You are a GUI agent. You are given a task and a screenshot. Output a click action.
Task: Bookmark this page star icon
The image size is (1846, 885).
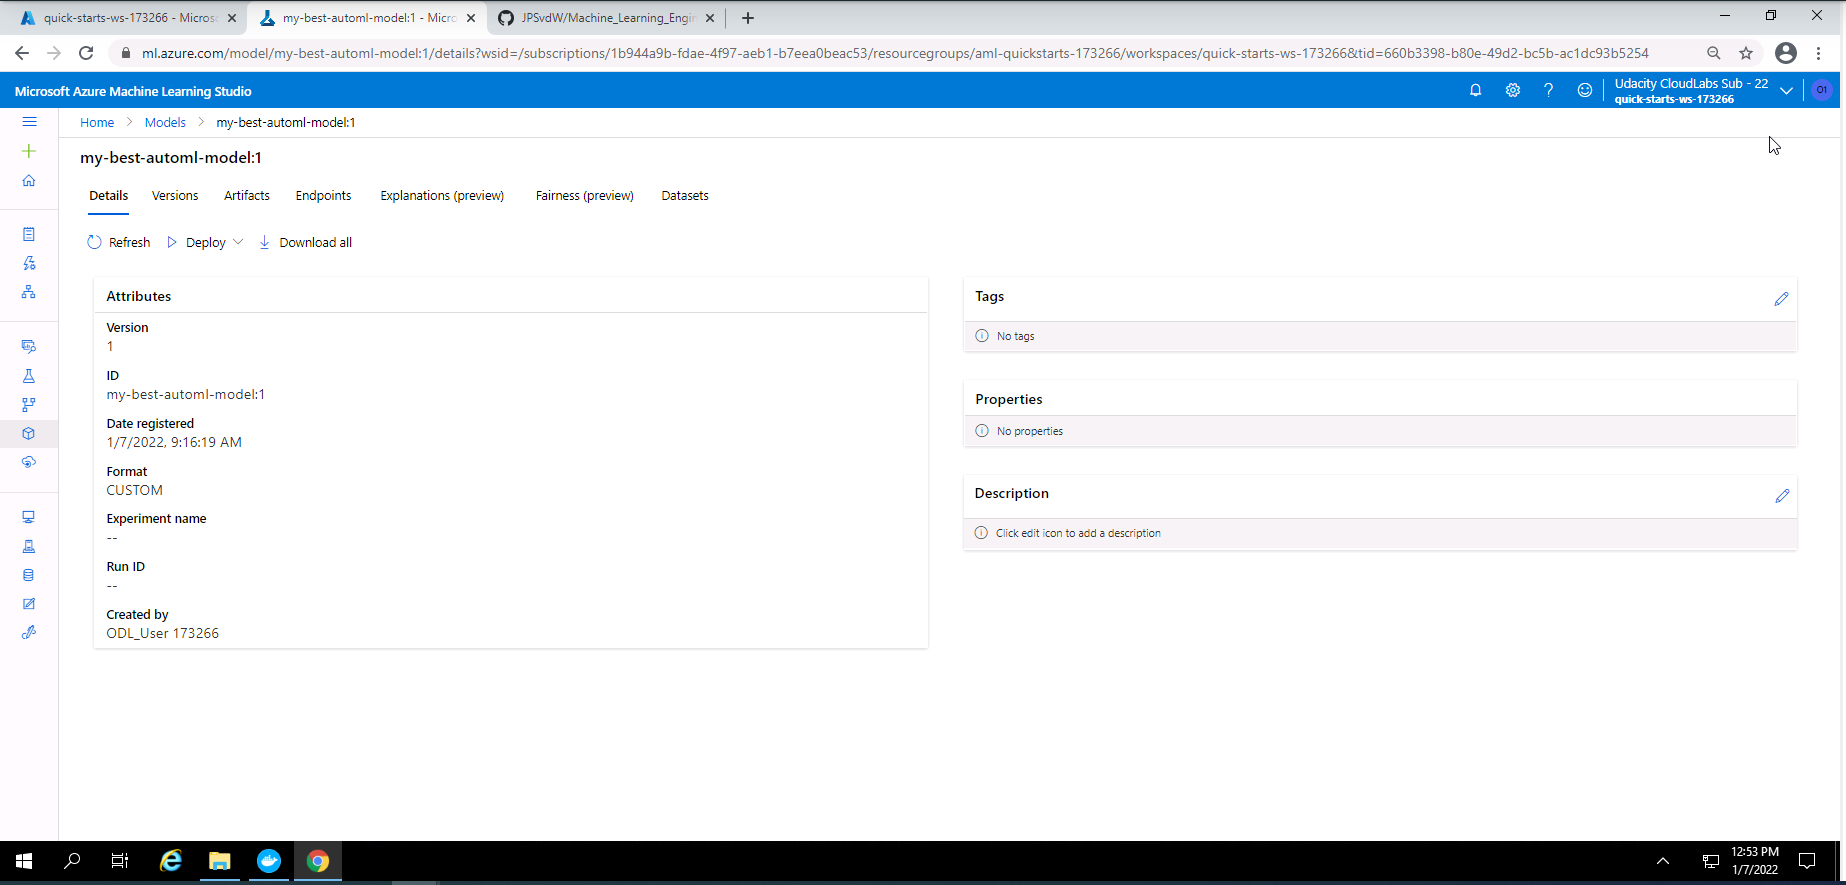(x=1746, y=53)
